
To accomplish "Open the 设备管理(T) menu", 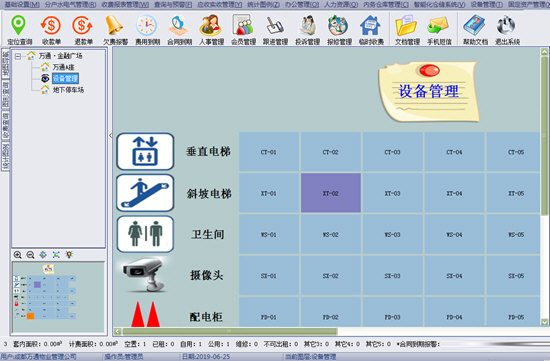I will click(x=487, y=5).
